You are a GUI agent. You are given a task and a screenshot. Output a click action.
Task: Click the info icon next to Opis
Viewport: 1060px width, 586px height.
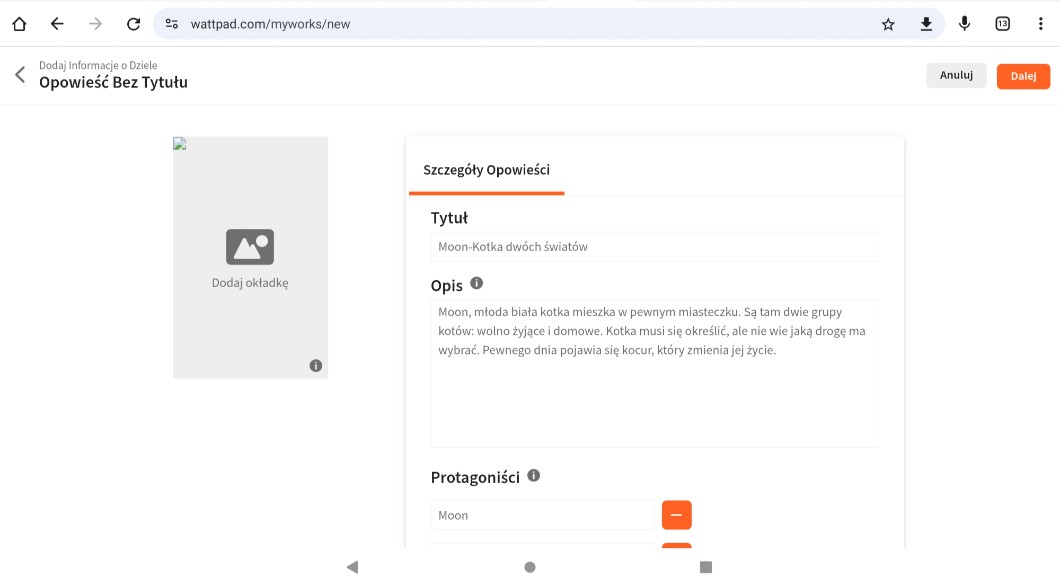click(477, 284)
